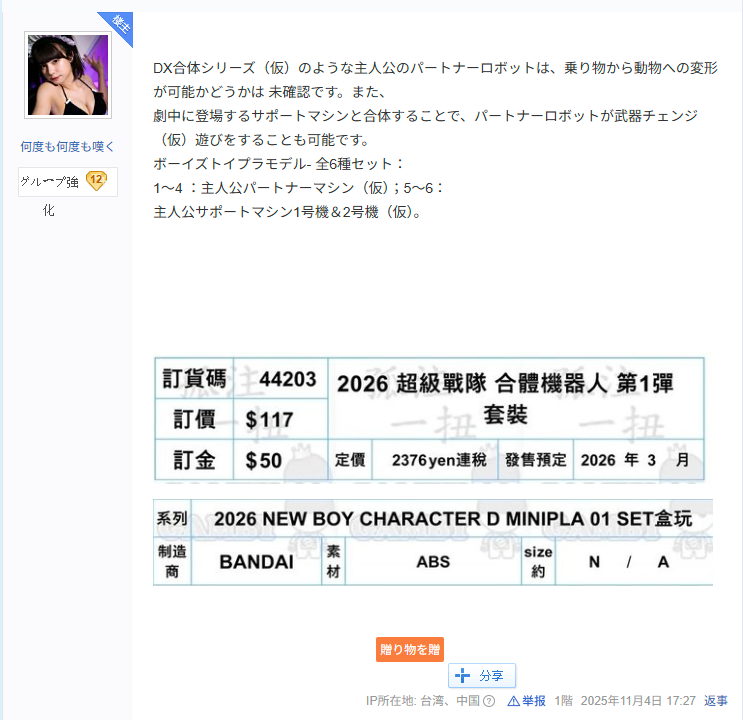Reply to the post with 返事
Viewport: 743px width, 720px height.
click(x=716, y=701)
